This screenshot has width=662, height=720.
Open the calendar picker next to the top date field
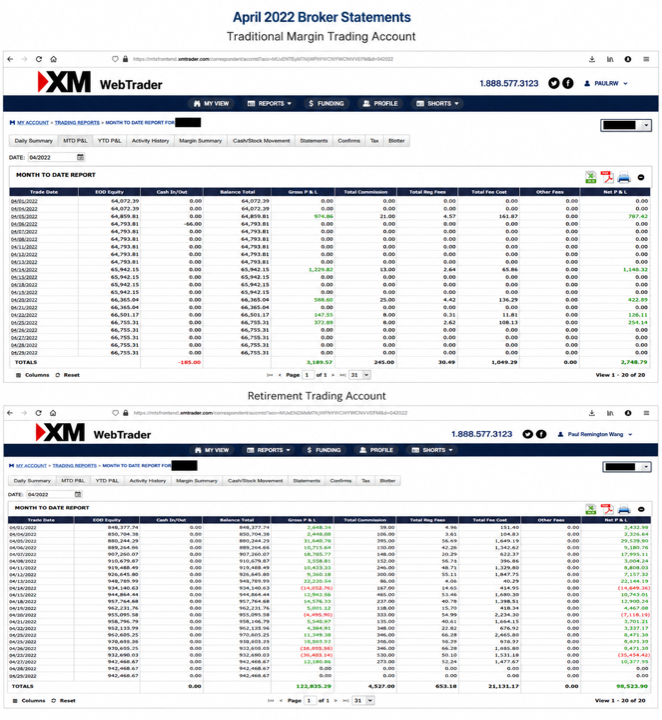pos(80,157)
